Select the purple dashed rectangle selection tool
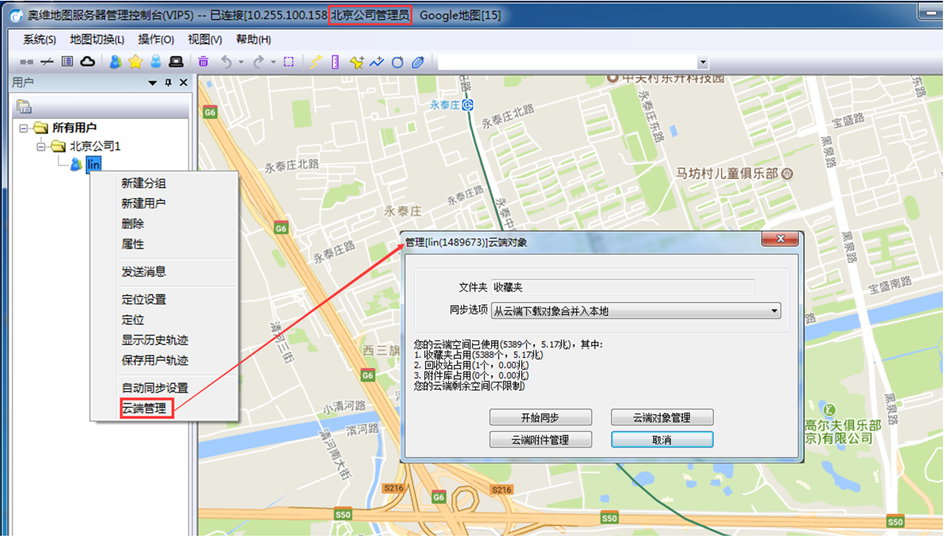The image size is (945, 540). [x=289, y=61]
